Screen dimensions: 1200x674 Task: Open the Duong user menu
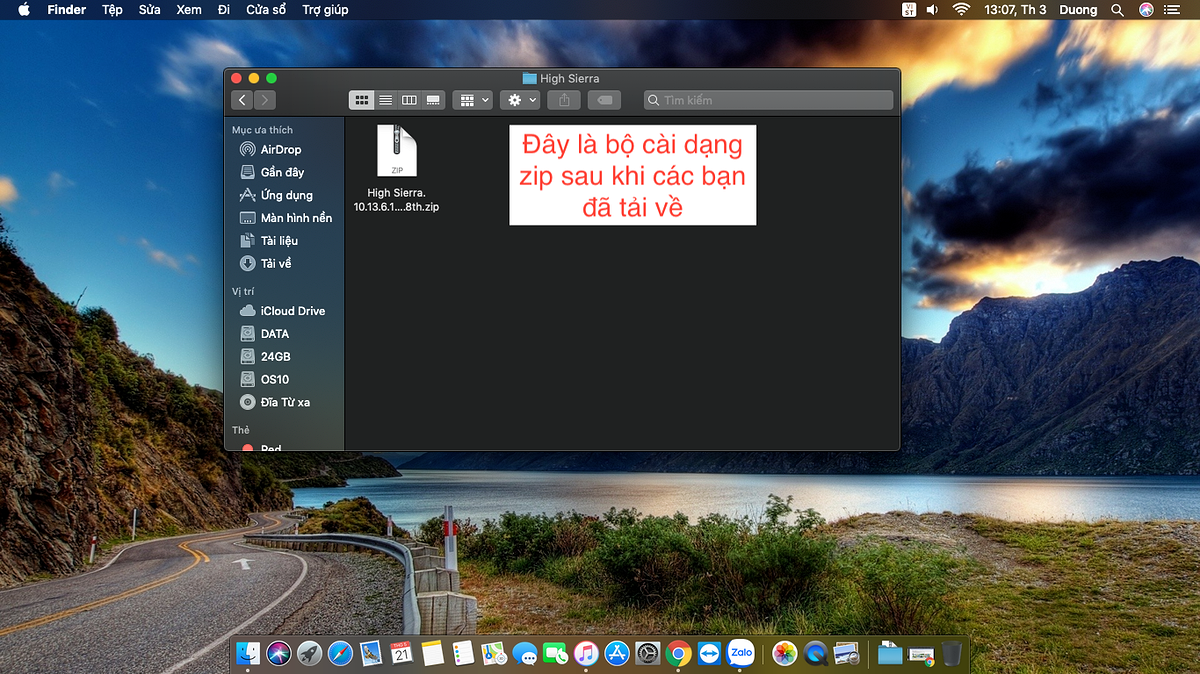(1079, 10)
